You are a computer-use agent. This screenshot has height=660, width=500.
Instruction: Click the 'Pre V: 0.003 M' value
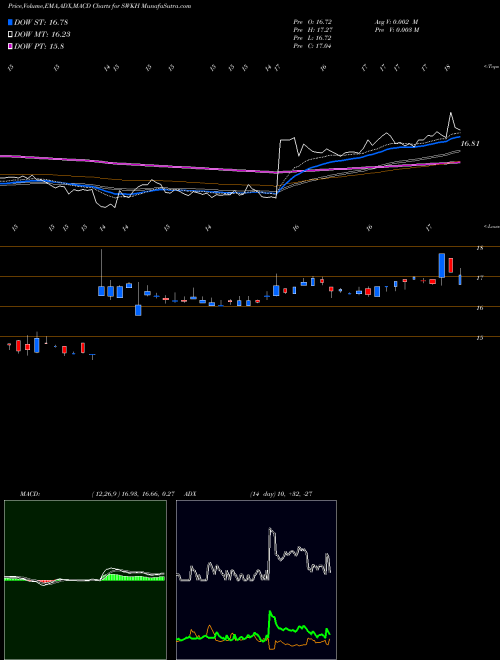coord(398,30)
